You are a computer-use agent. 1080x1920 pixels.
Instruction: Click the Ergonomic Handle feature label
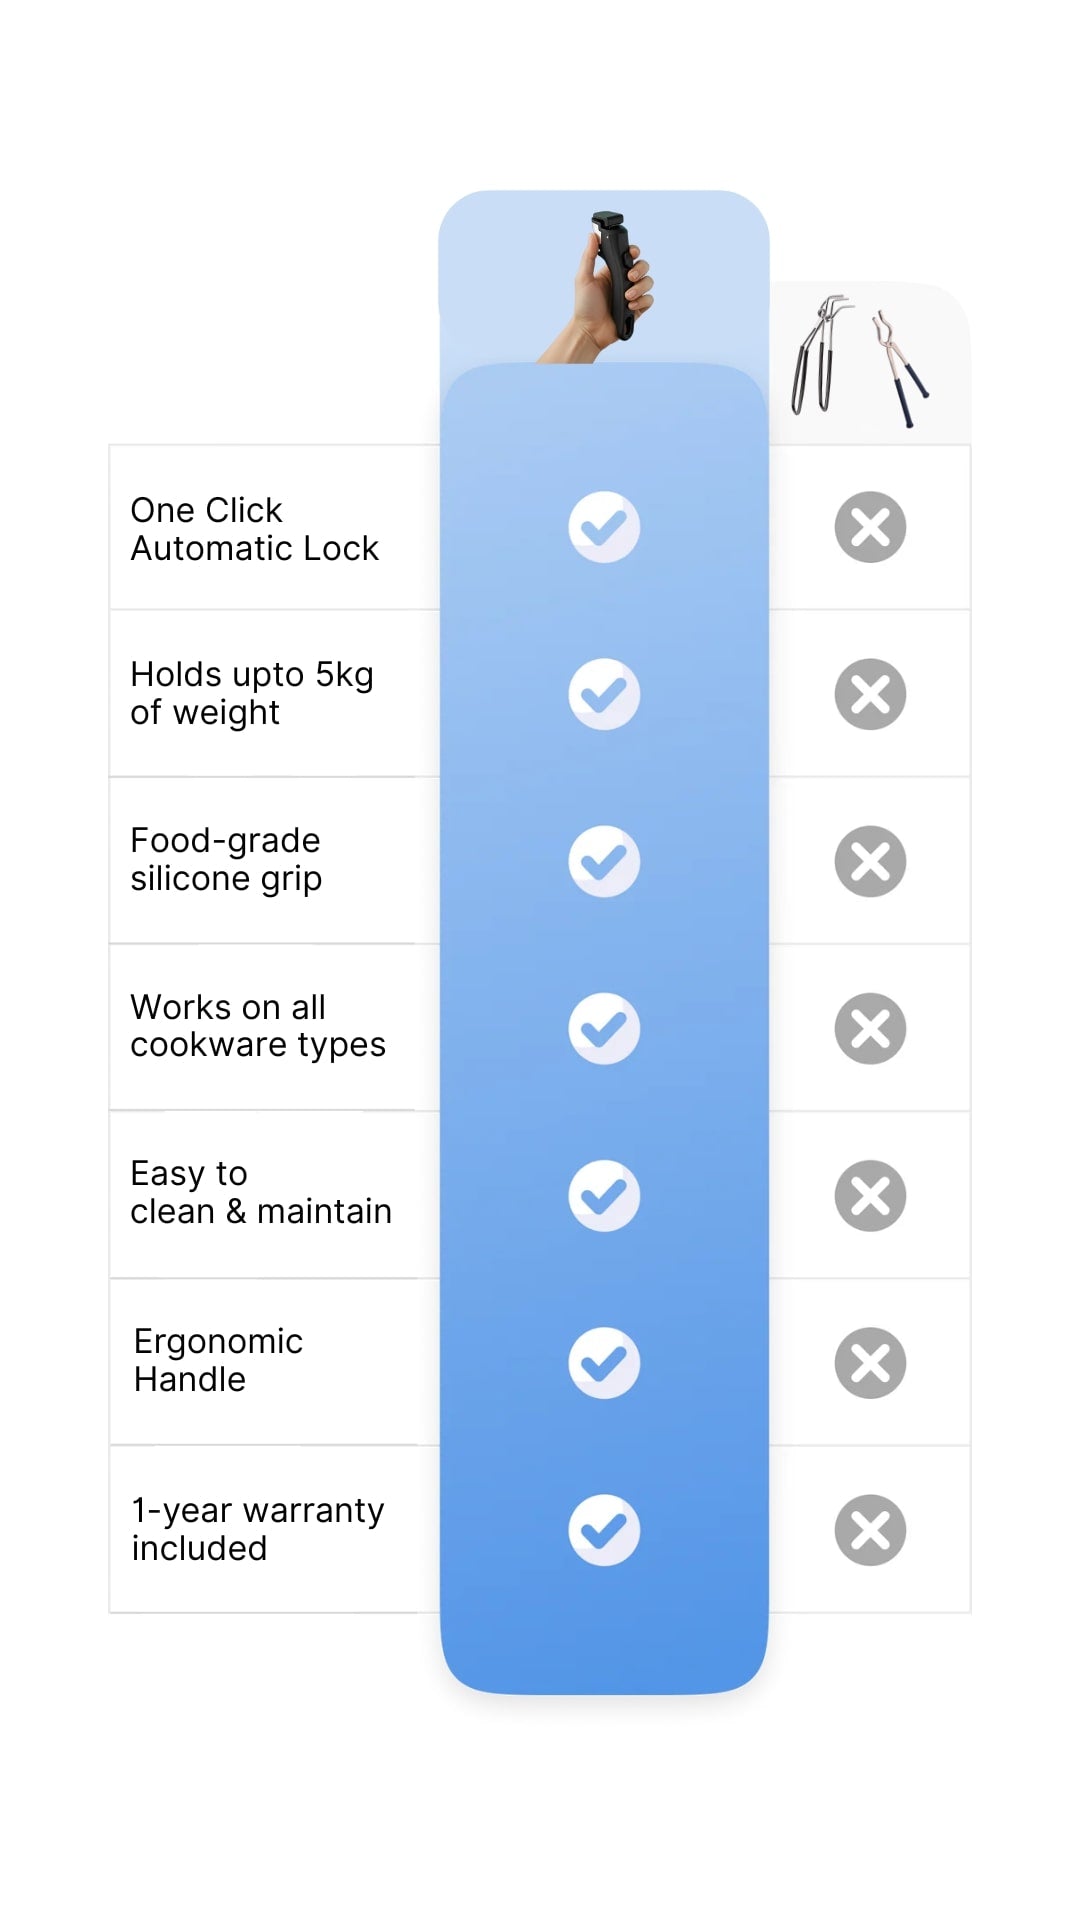[x=218, y=1360]
